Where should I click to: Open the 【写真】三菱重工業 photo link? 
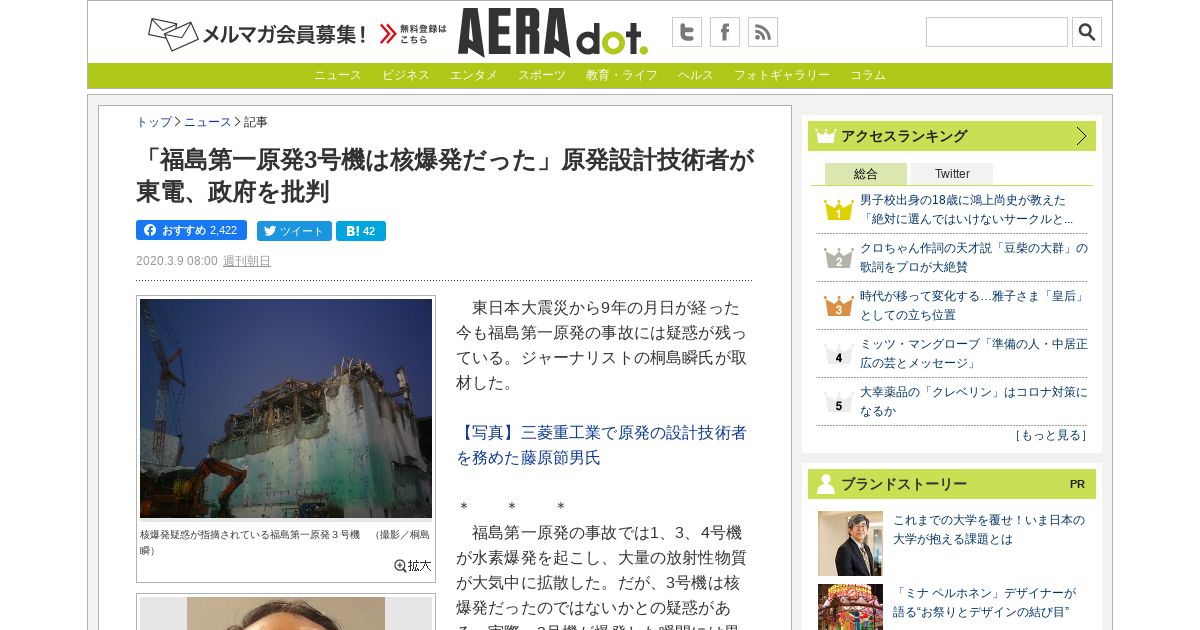(x=602, y=445)
